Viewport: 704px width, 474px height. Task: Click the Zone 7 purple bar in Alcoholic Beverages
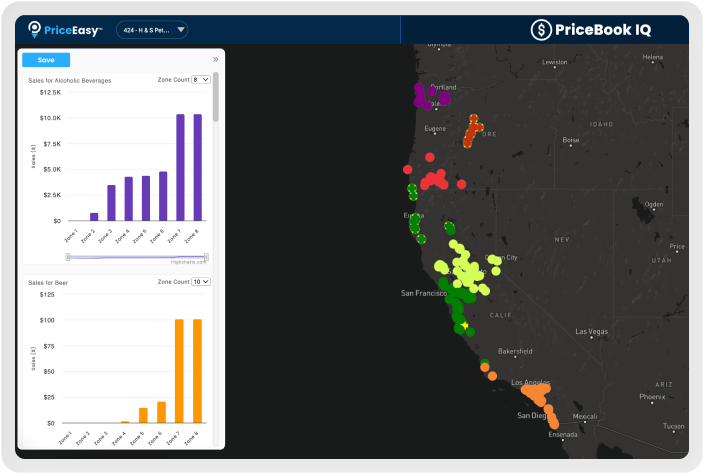tap(180, 167)
